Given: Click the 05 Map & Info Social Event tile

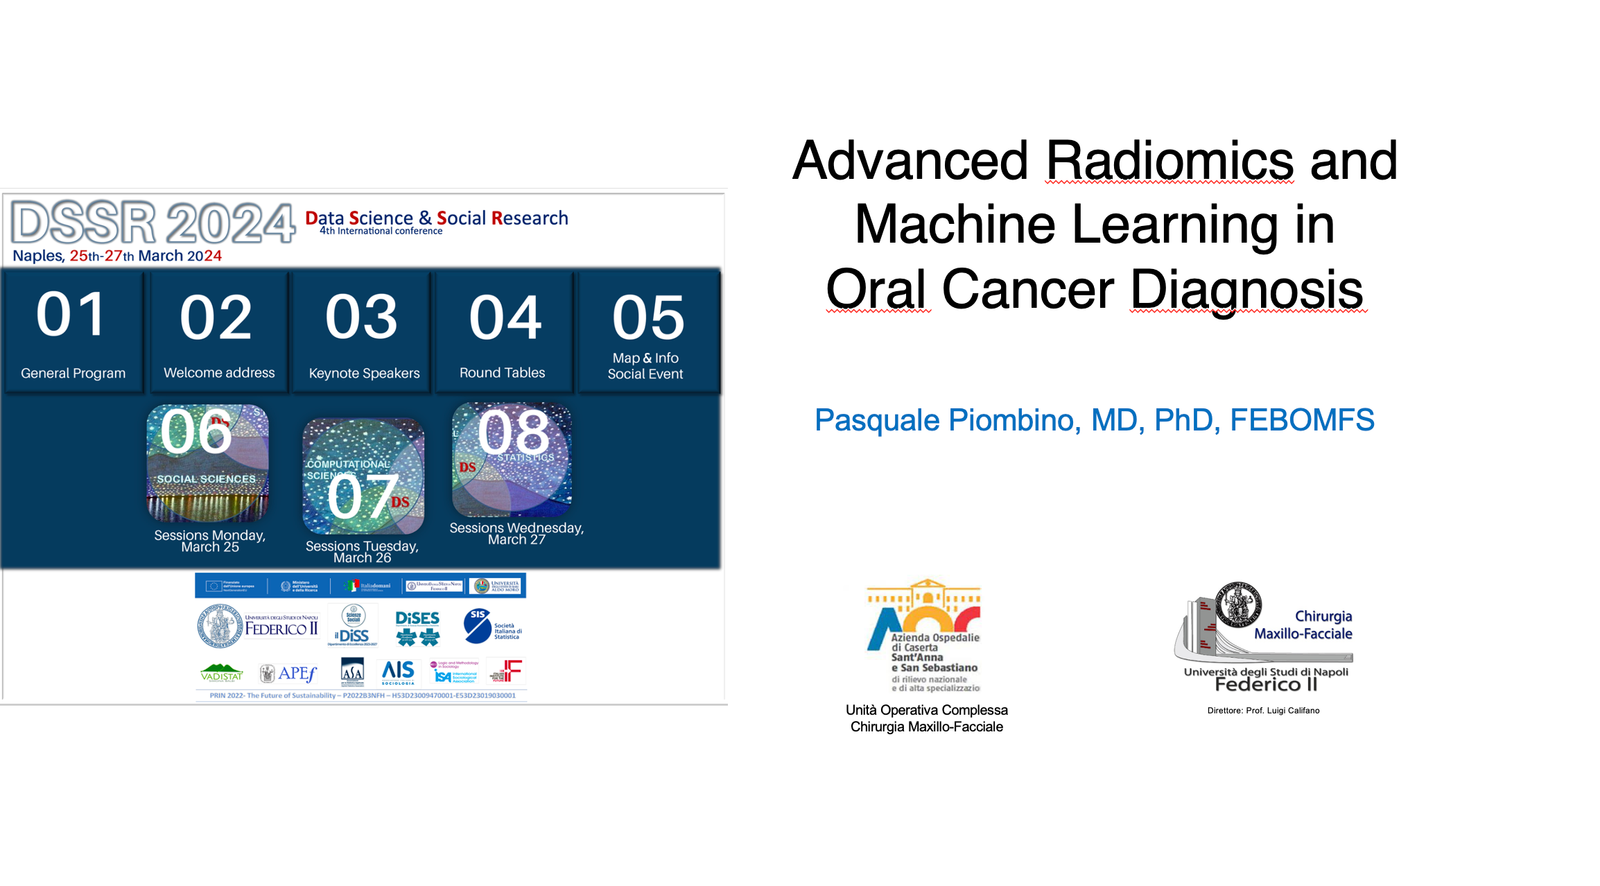Looking at the screenshot, I should click(x=647, y=332).
